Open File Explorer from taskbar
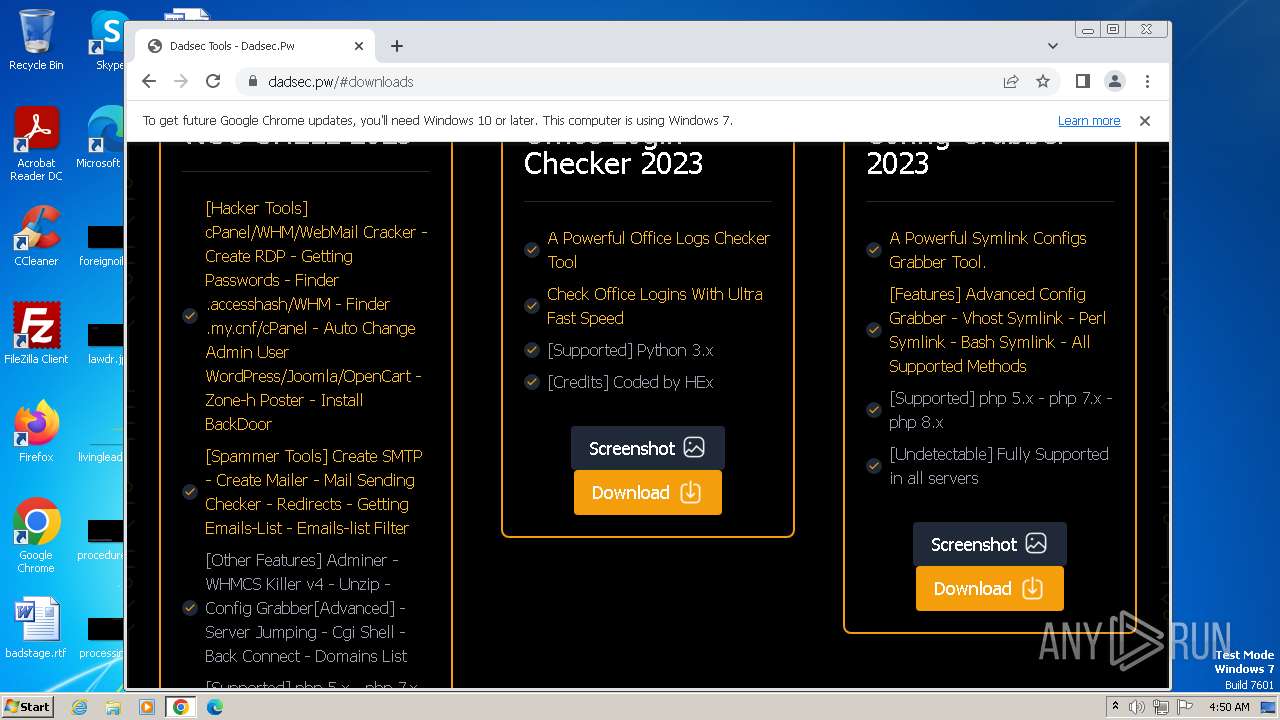1280x720 pixels. [113, 707]
